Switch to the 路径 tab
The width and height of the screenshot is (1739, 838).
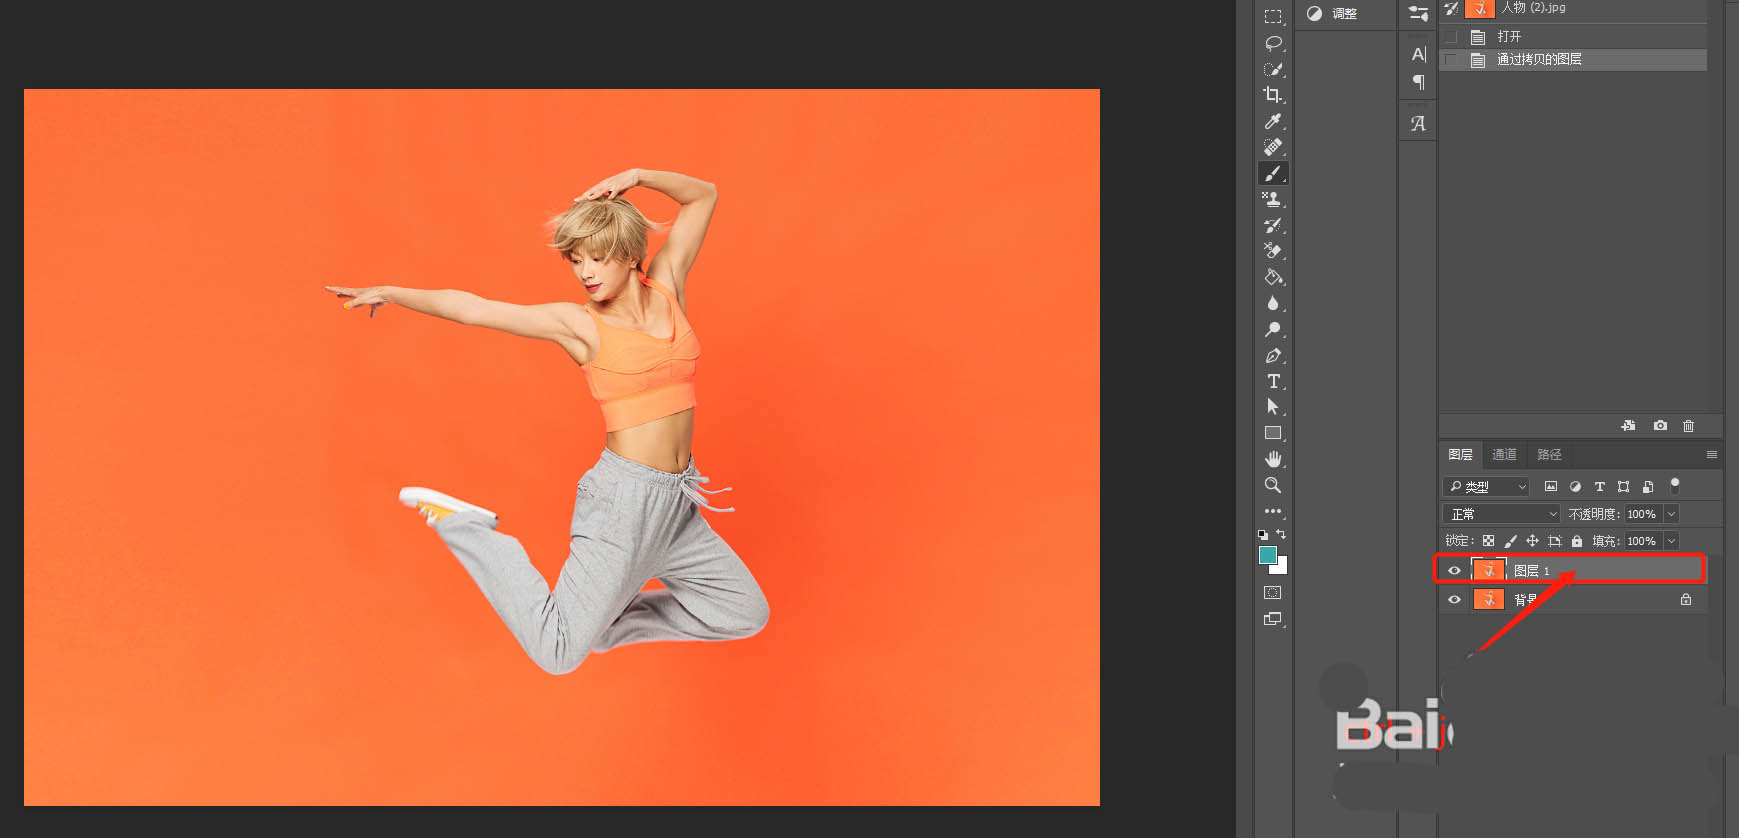(1549, 455)
